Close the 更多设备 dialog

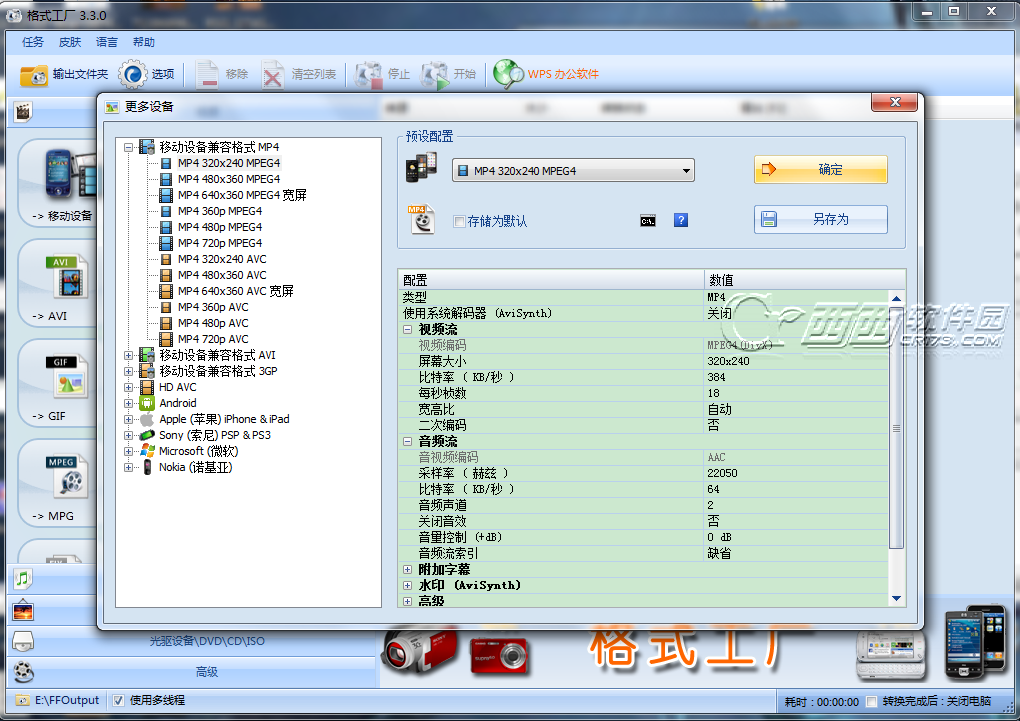pyautogui.click(x=894, y=102)
